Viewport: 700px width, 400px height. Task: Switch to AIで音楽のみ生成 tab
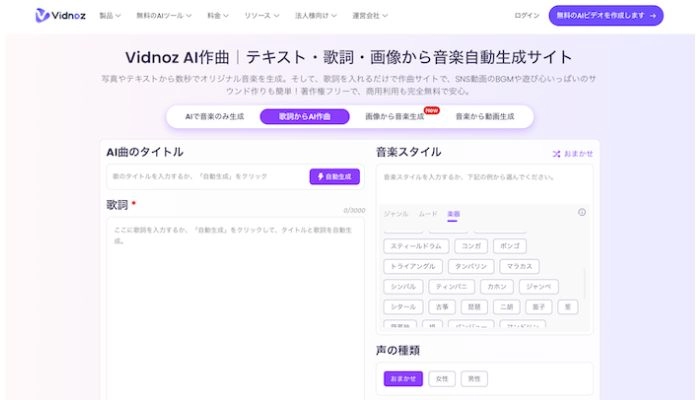(214, 117)
